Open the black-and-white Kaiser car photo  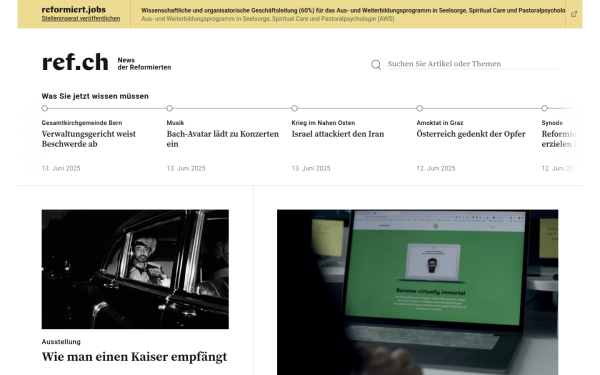coord(135,269)
